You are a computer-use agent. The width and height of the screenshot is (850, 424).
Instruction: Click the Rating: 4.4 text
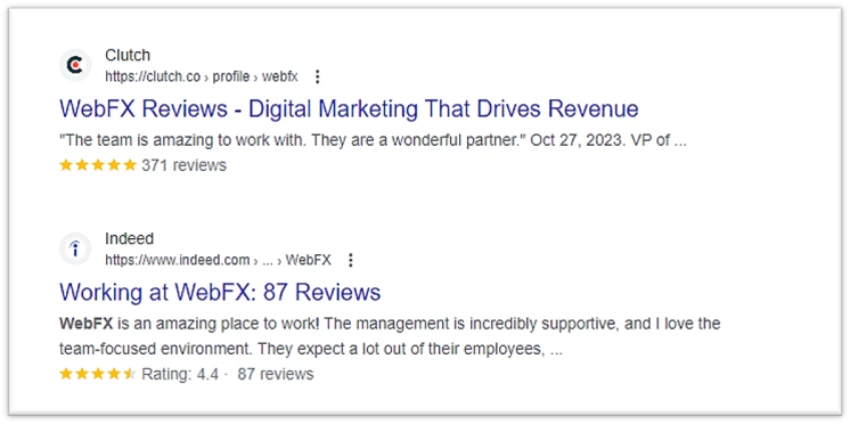pos(180,374)
